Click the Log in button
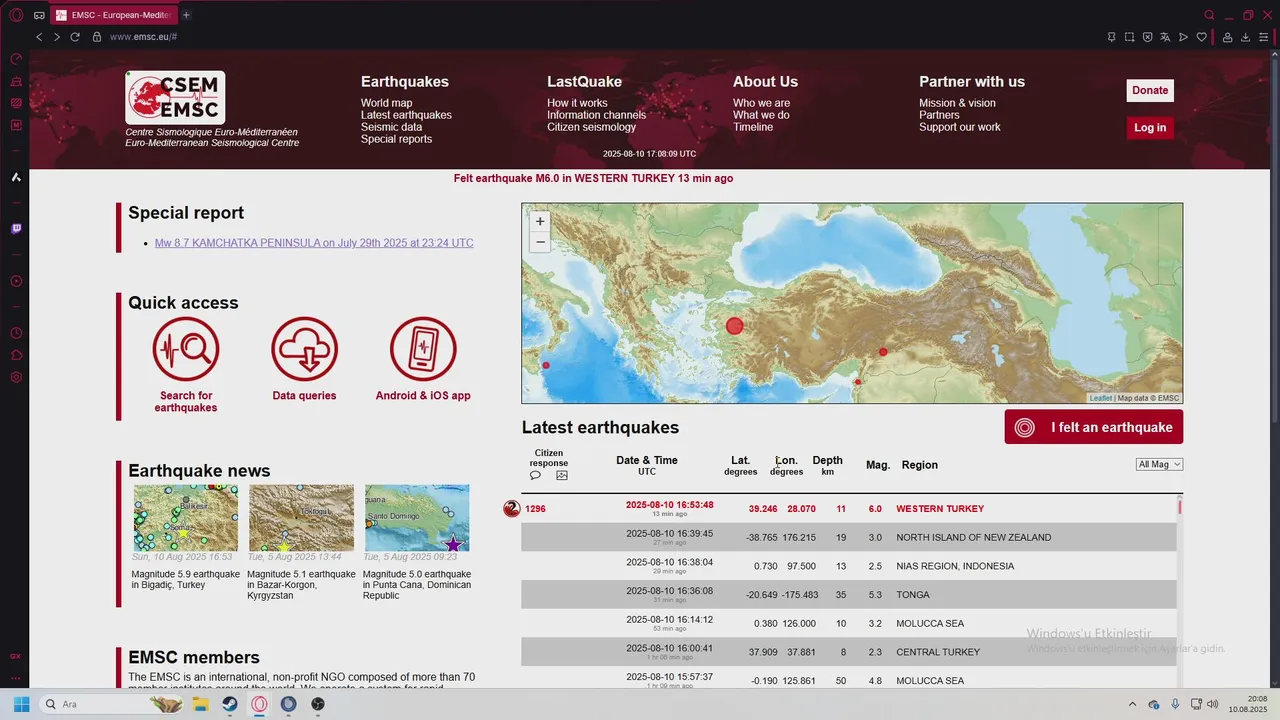The height and width of the screenshot is (720, 1280). tap(1150, 128)
